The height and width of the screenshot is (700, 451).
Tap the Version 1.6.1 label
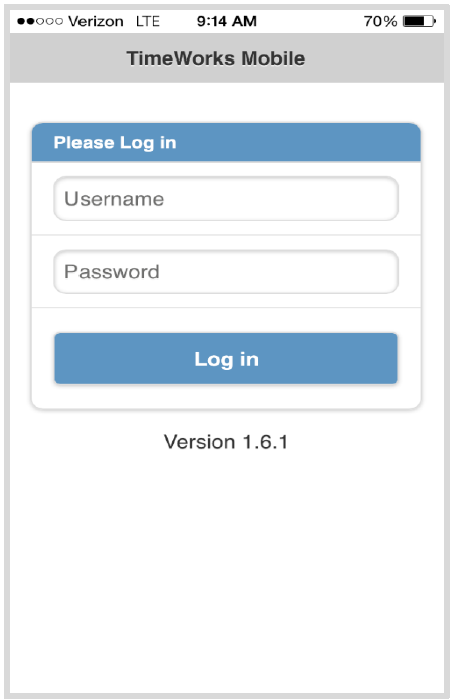click(x=226, y=442)
